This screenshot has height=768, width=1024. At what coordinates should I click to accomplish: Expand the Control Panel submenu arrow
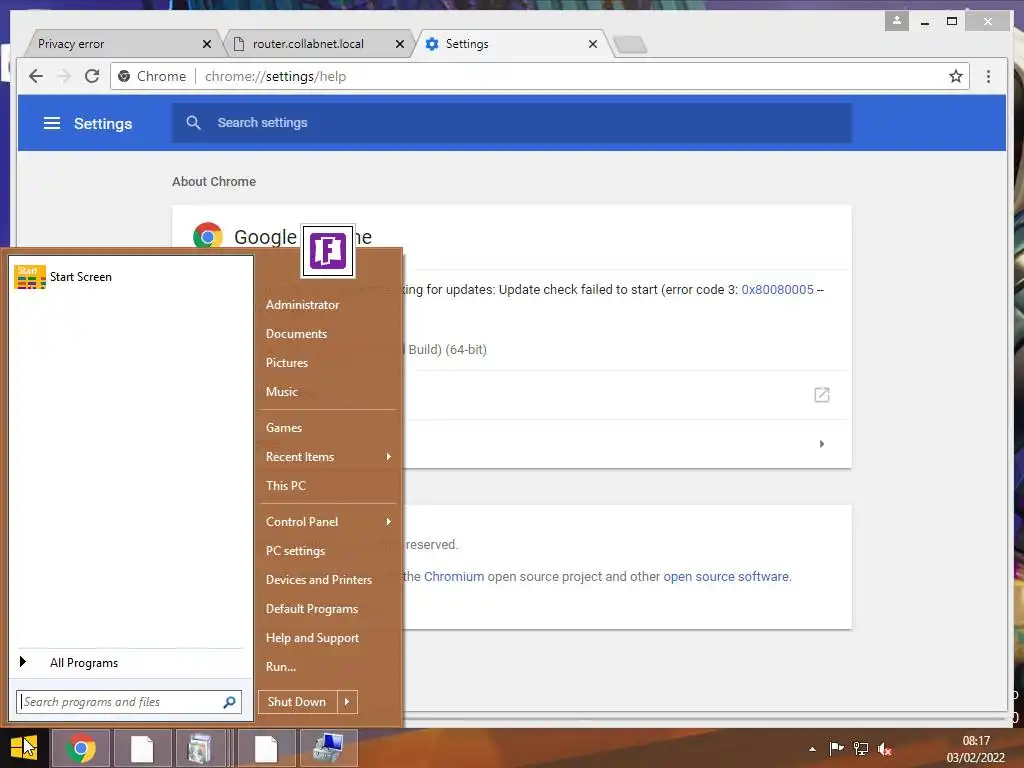[389, 521]
